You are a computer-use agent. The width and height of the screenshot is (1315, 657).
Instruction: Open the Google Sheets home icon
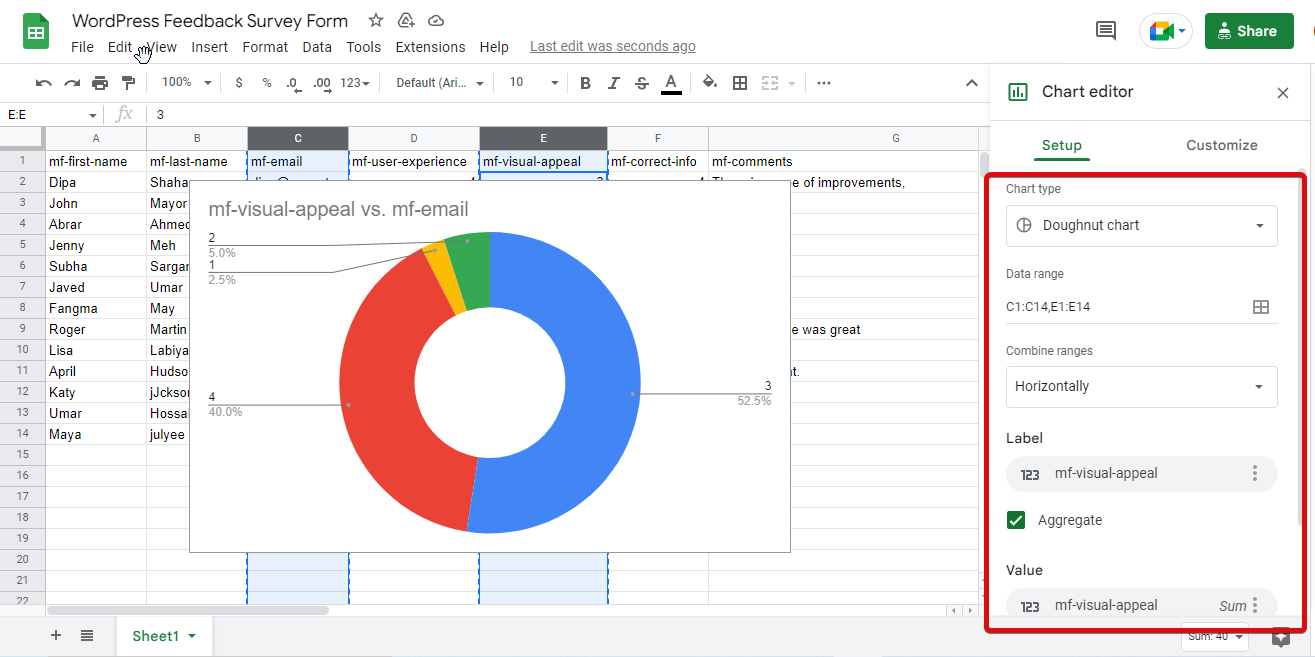(x=37, y=31)
